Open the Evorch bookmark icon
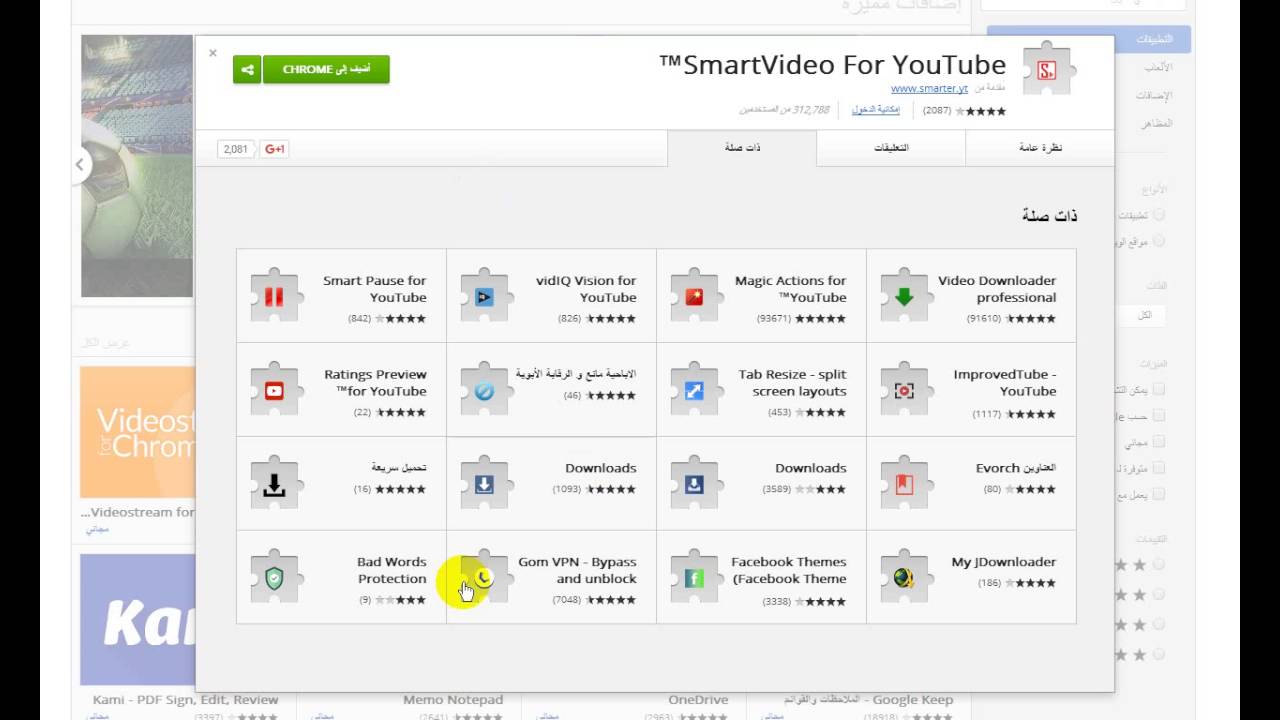Image resolution: width=1280 pixels, height=720 pixels. tap(904, 484)
